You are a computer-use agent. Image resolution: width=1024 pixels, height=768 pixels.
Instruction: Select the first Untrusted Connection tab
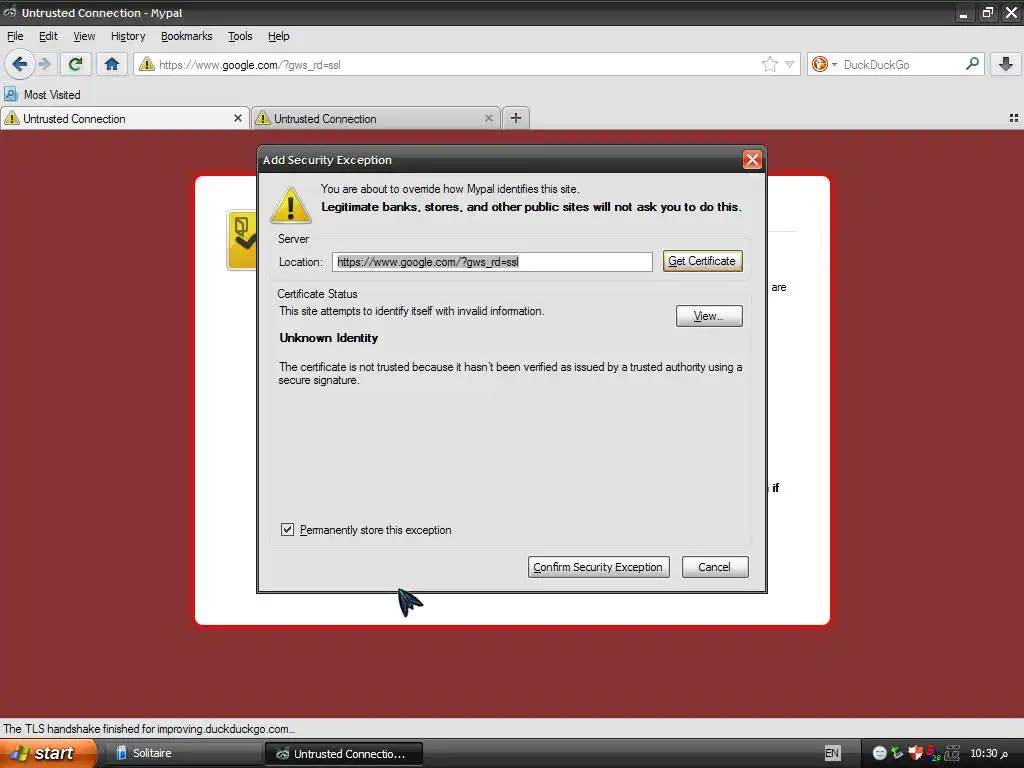124,118
